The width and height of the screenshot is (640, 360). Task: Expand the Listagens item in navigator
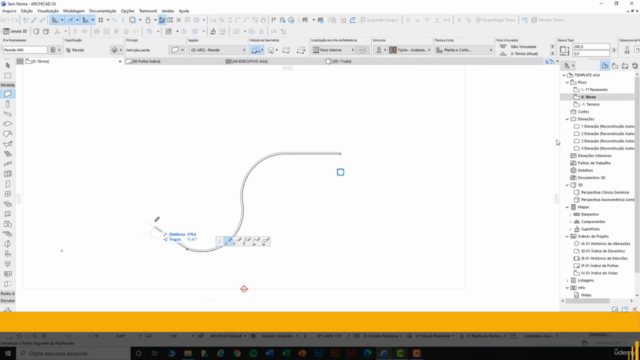567,281
